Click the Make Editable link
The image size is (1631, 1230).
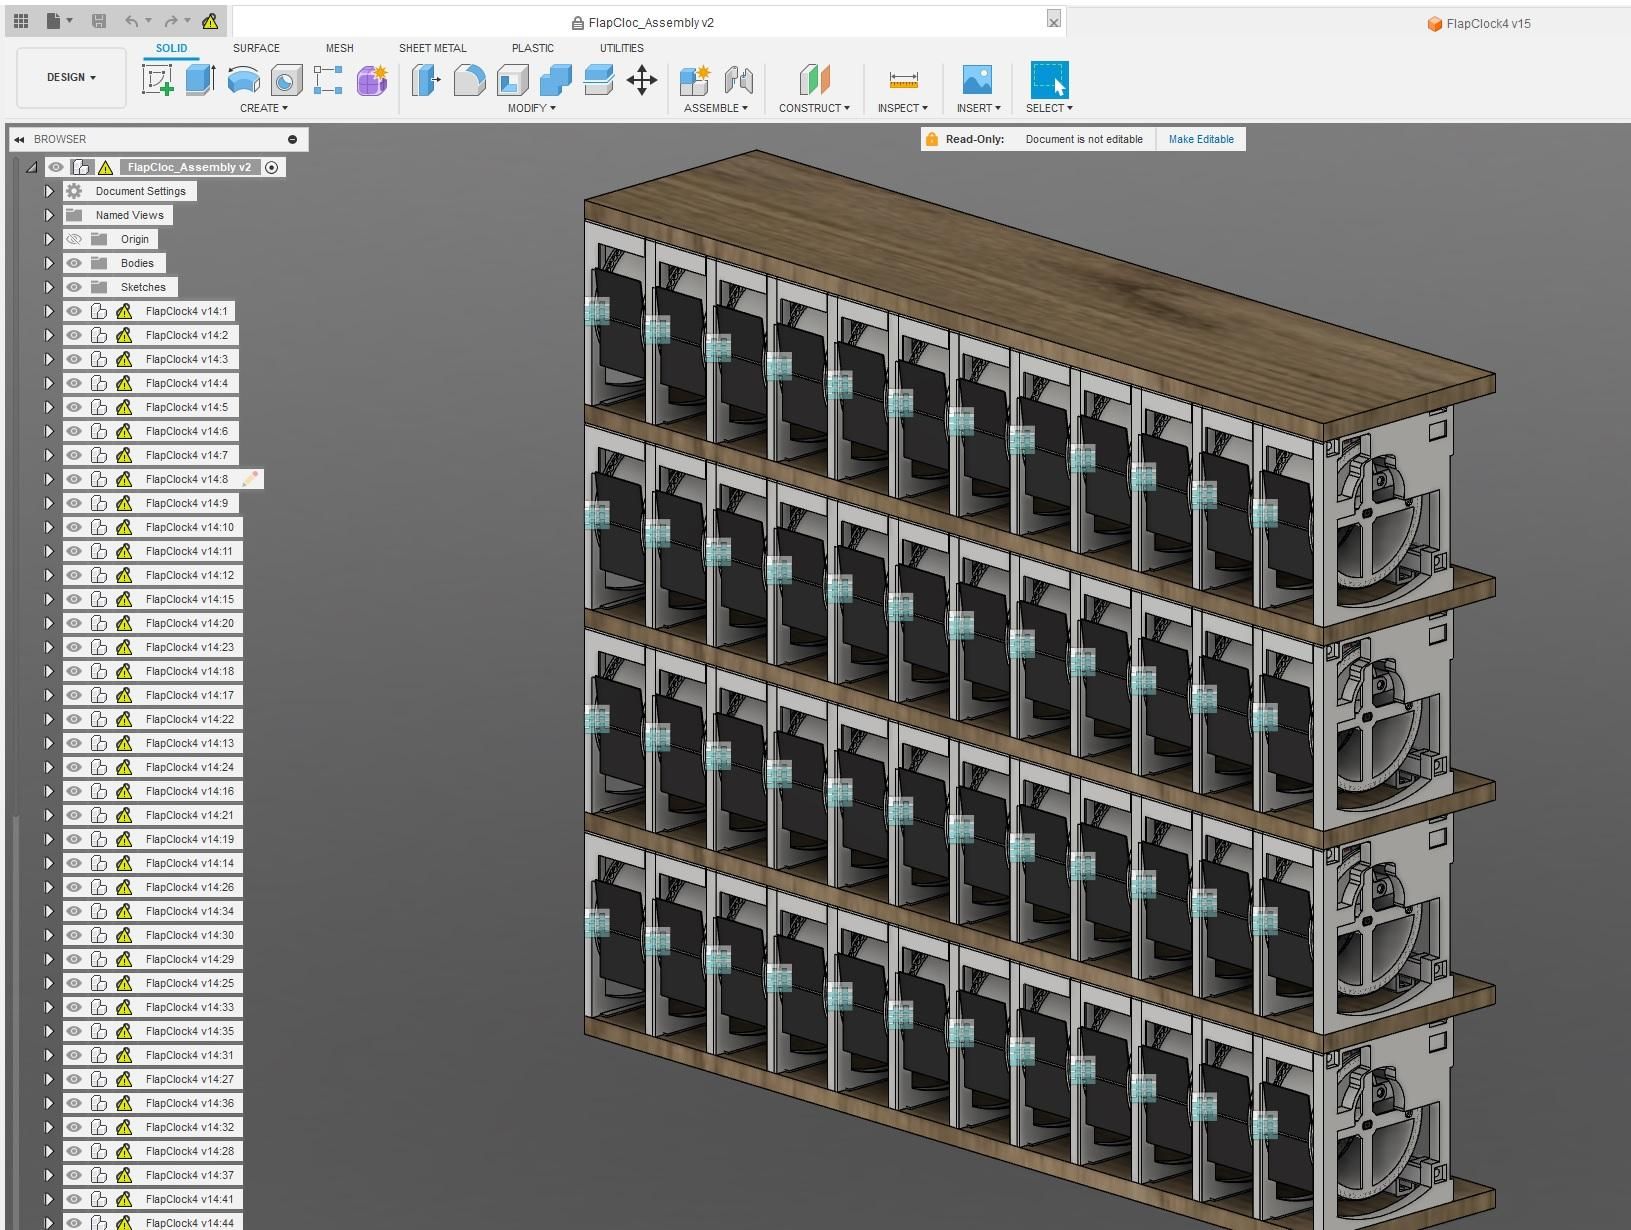point(1200,139)
